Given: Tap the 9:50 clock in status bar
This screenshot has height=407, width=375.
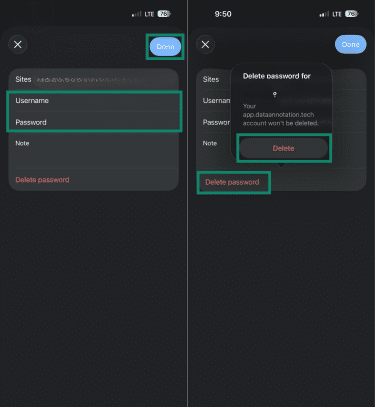Looking at the screenshot, I should pyautogui.click(x=223, y=14).
